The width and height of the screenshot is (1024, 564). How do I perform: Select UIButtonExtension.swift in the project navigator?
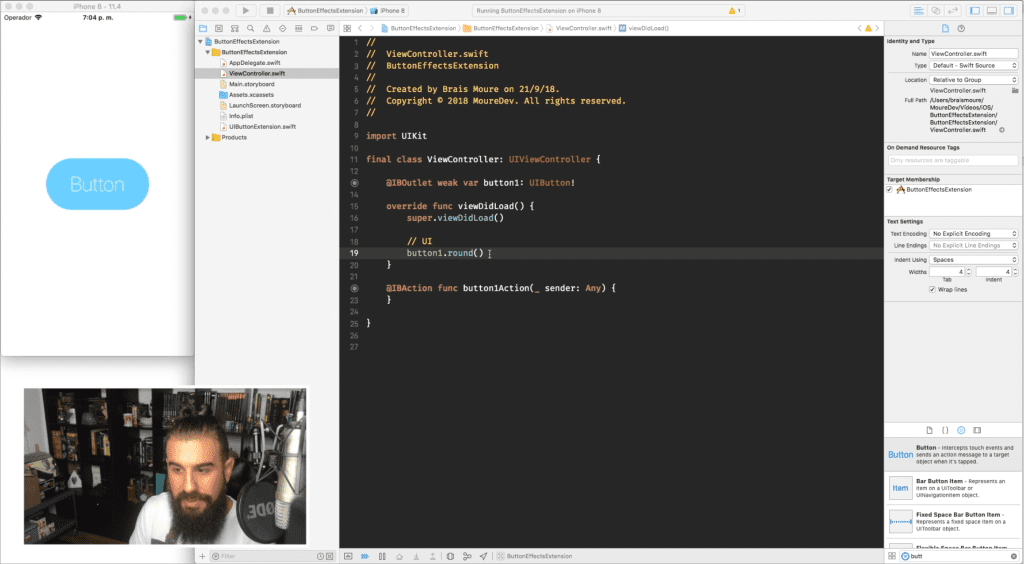[263, 127]
